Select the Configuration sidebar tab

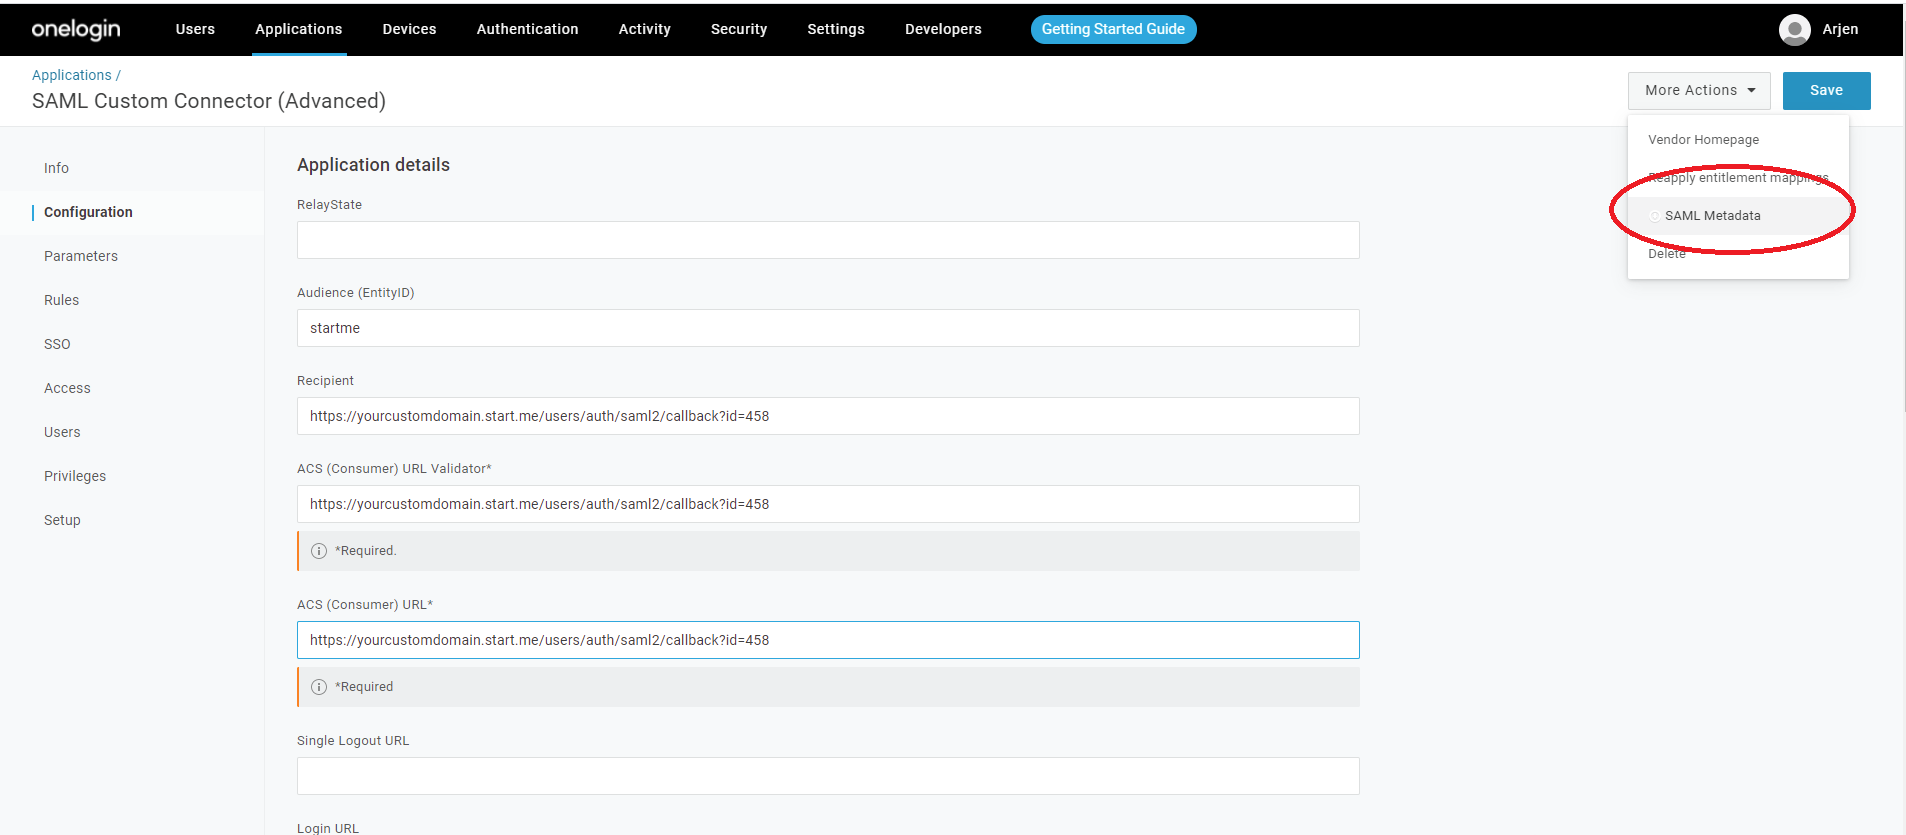click(88, 212)
